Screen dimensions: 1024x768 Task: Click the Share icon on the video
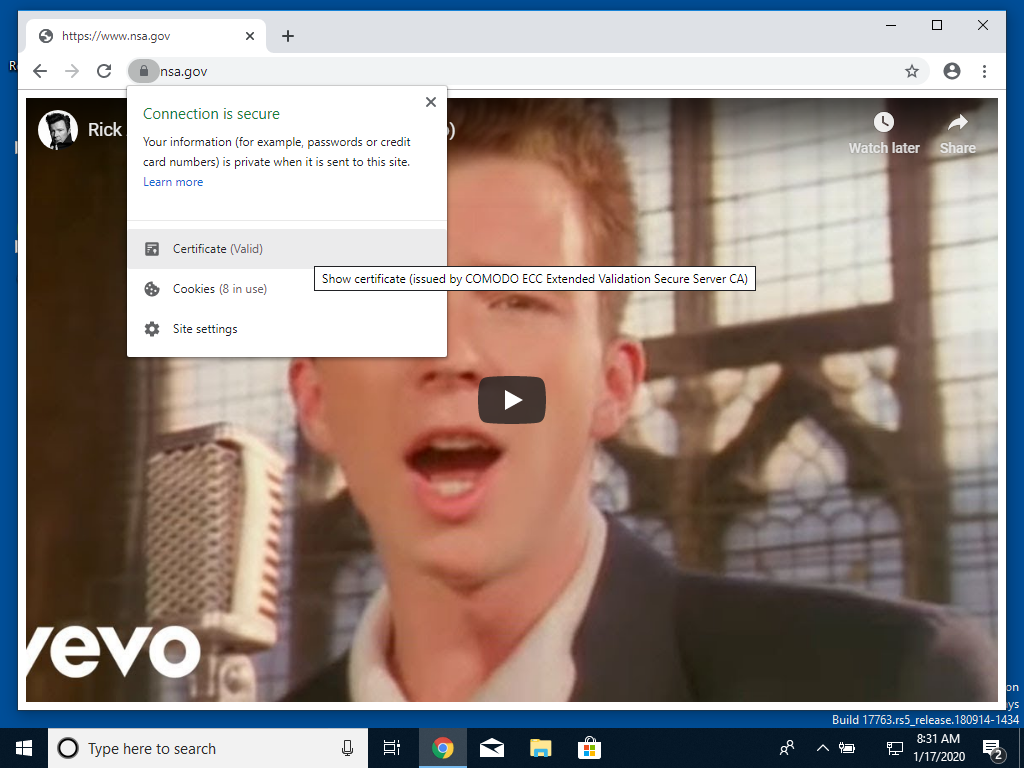(956, 124)
